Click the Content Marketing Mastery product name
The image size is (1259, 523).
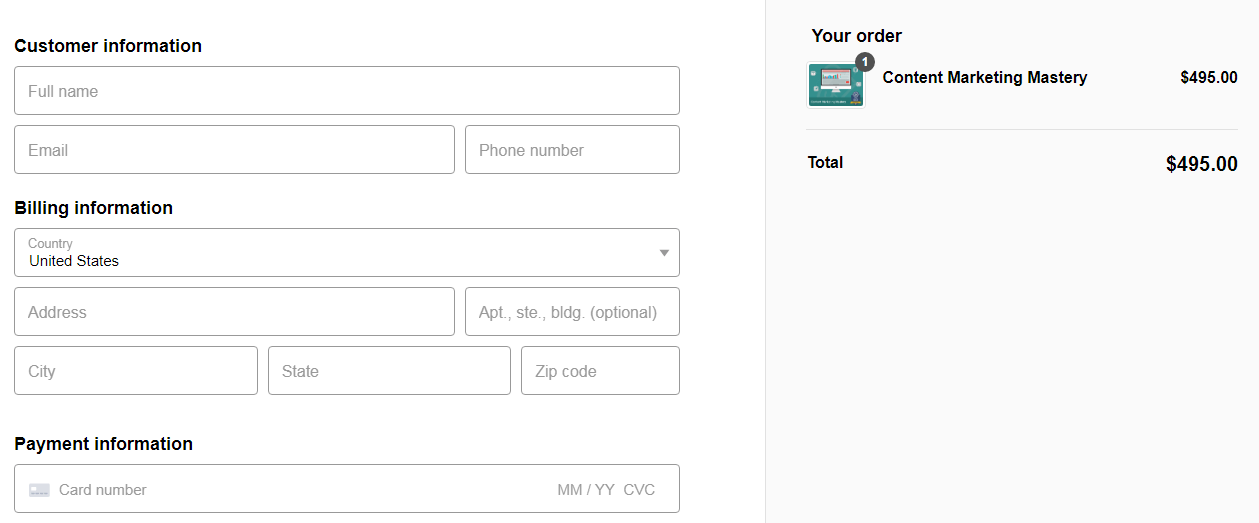coord(984,78)
